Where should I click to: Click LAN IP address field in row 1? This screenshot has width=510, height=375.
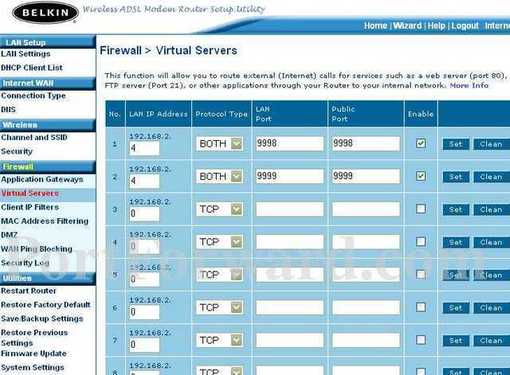coord(144,148)
